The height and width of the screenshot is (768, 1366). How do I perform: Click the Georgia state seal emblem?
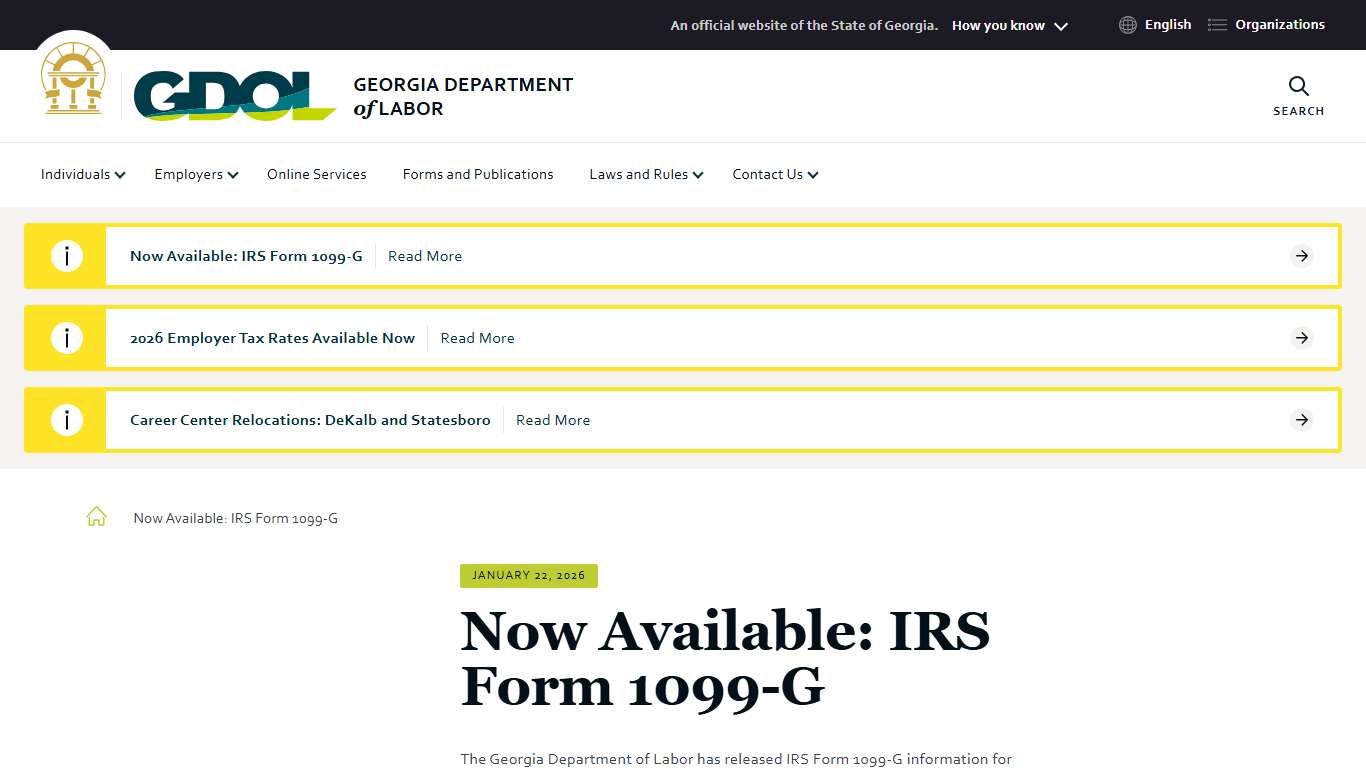coord(73,78)
